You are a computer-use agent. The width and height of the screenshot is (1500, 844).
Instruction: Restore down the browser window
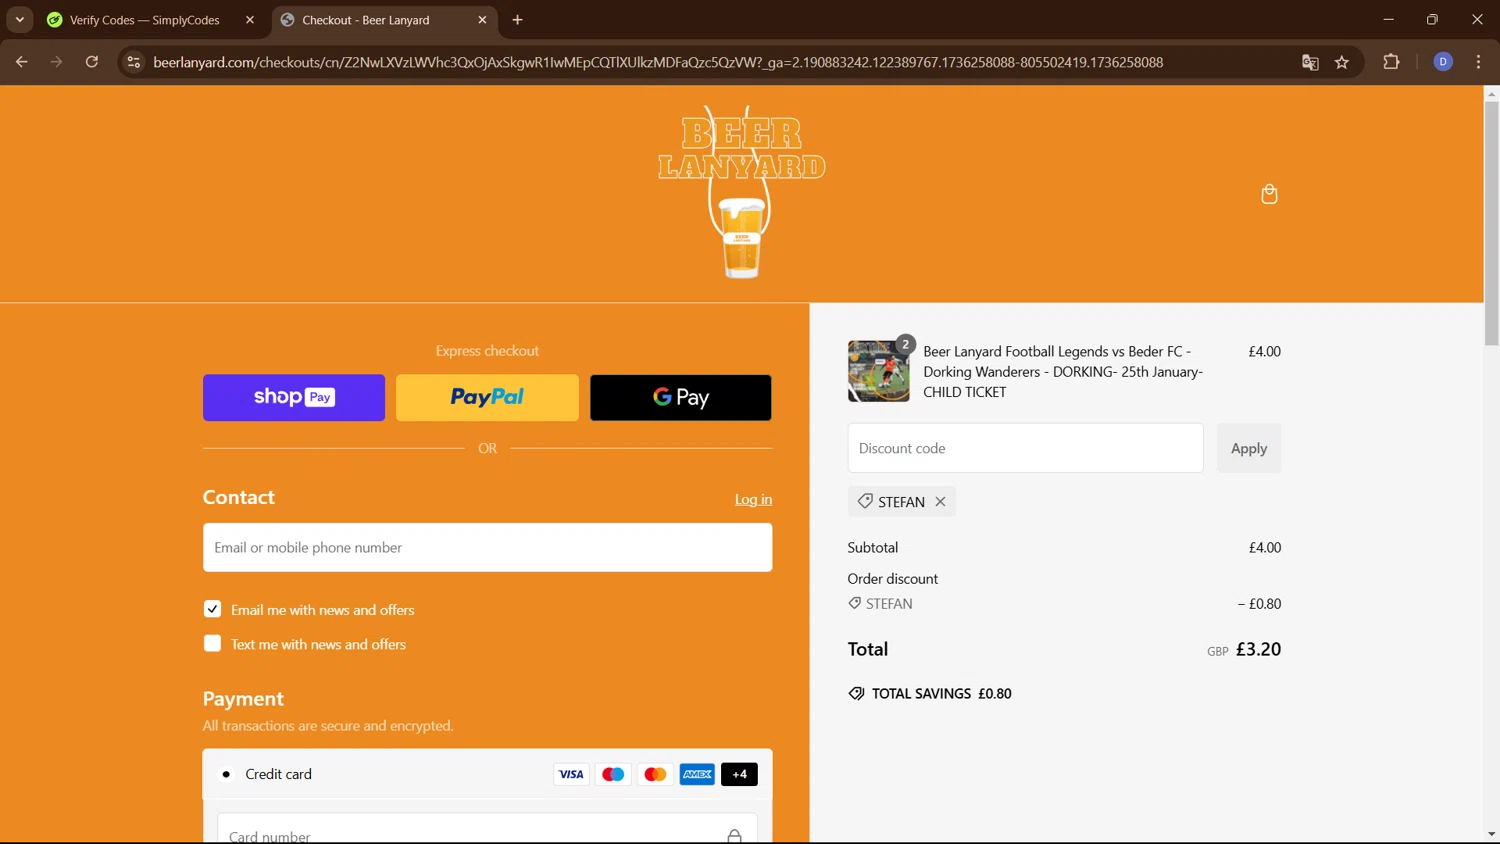pyautogui.click(x=1432, y=20)
